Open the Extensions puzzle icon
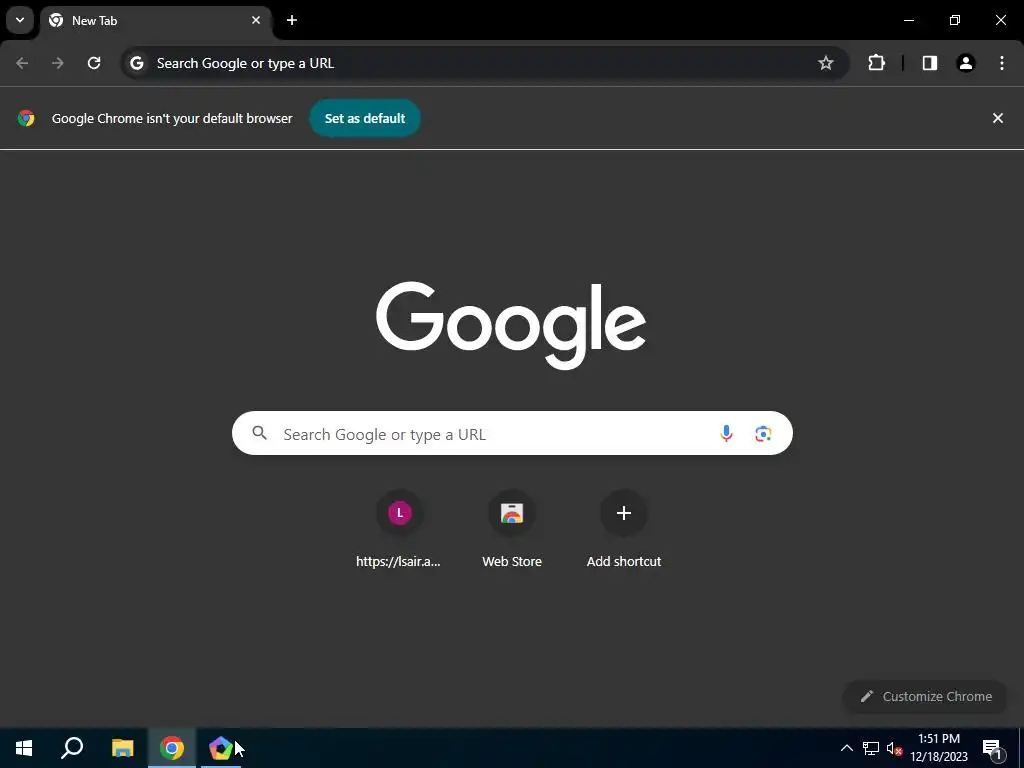This screenshot has width=1024, height=768. point(876,63)
